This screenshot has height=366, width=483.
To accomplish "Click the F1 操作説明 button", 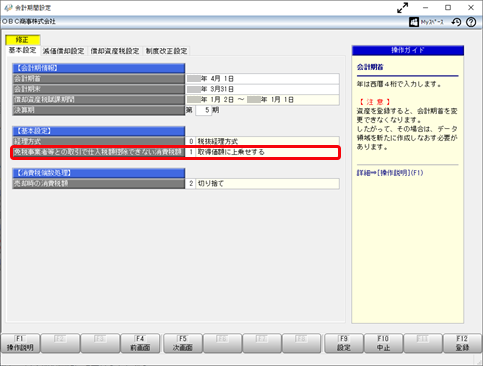I will pos(20,343).
